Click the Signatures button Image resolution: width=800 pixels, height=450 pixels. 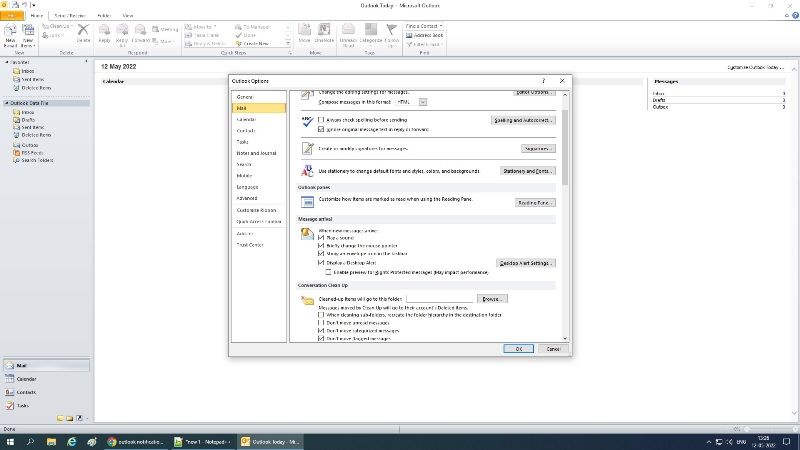538,148
